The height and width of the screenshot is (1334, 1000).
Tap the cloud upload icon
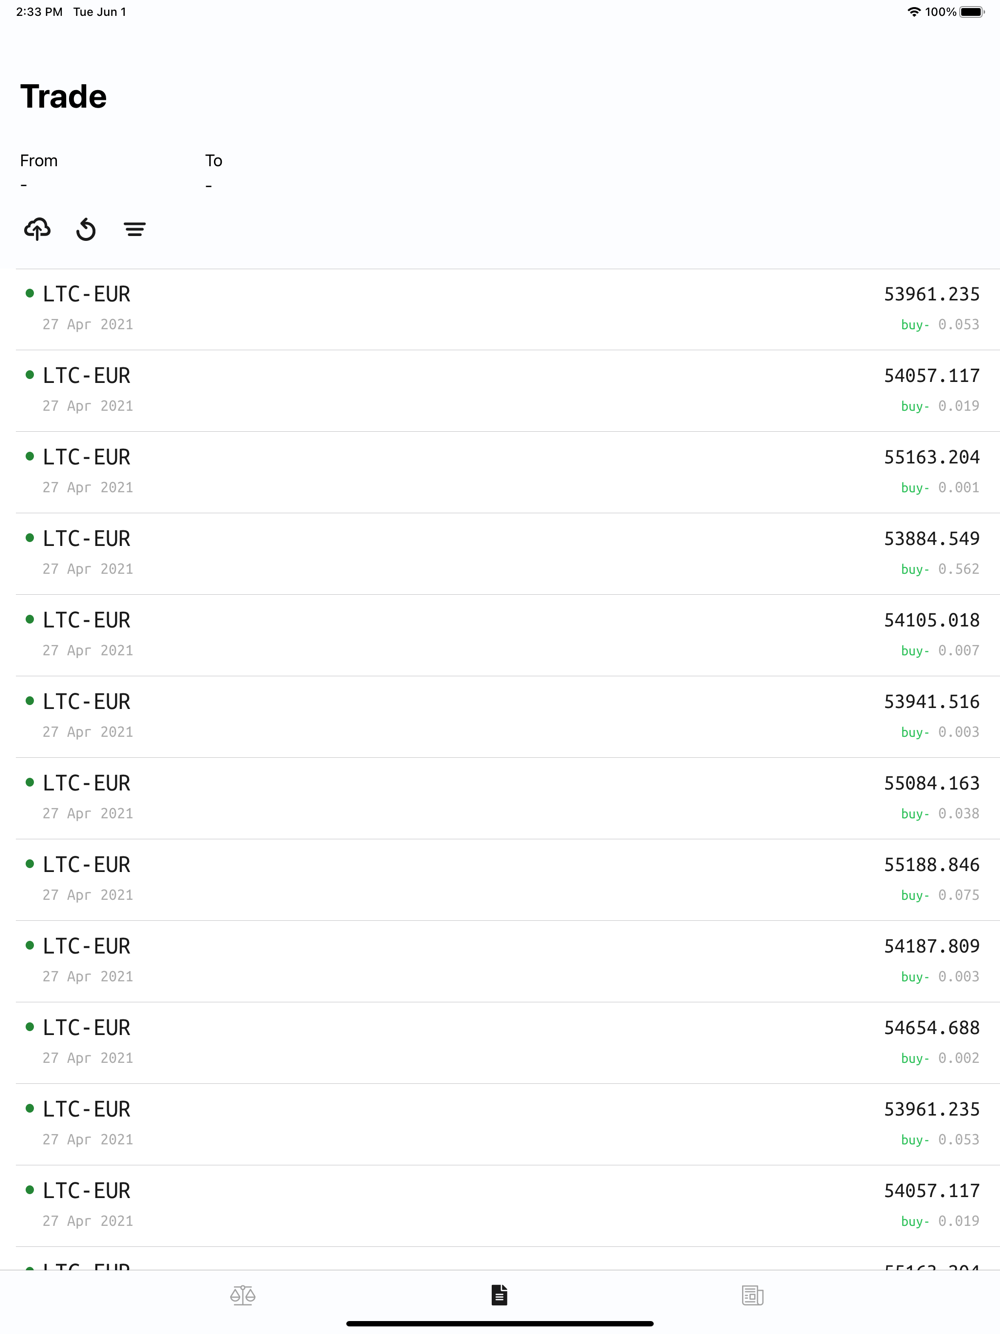click(x=37, y=229)
